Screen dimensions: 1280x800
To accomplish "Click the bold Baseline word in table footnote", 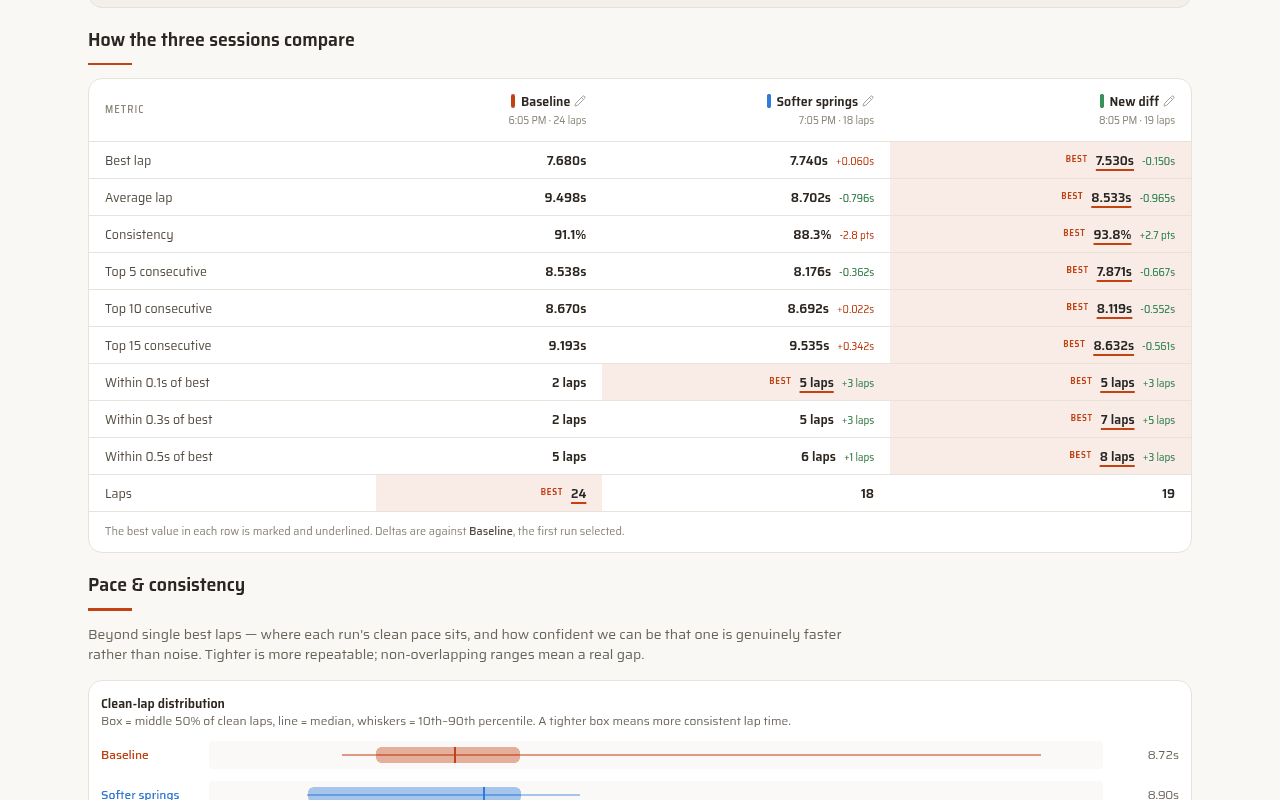I will pyautogui.click(x=491, y=531).
